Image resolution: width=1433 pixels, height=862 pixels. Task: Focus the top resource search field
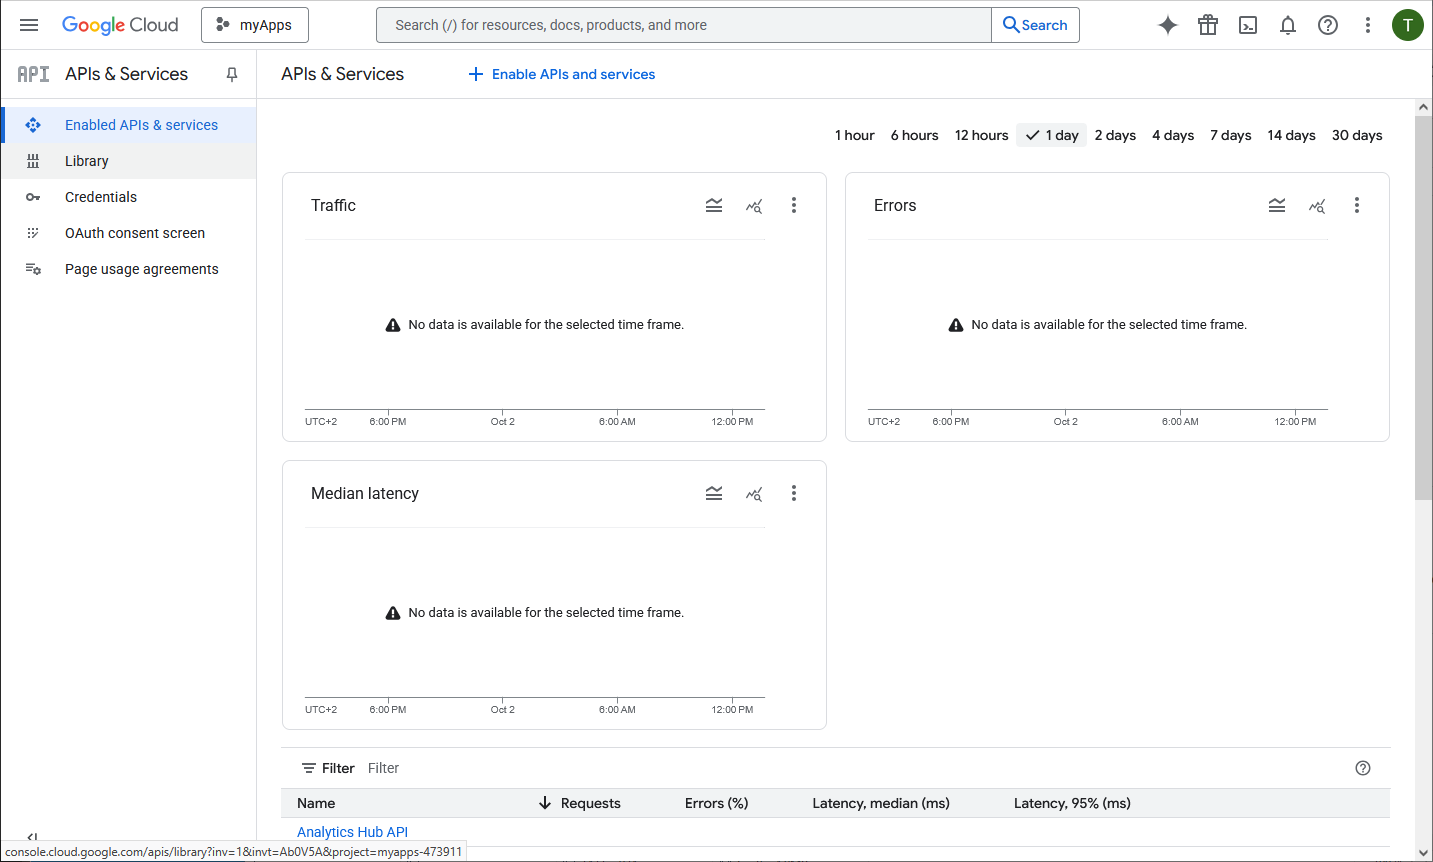[x=683, y=25]
